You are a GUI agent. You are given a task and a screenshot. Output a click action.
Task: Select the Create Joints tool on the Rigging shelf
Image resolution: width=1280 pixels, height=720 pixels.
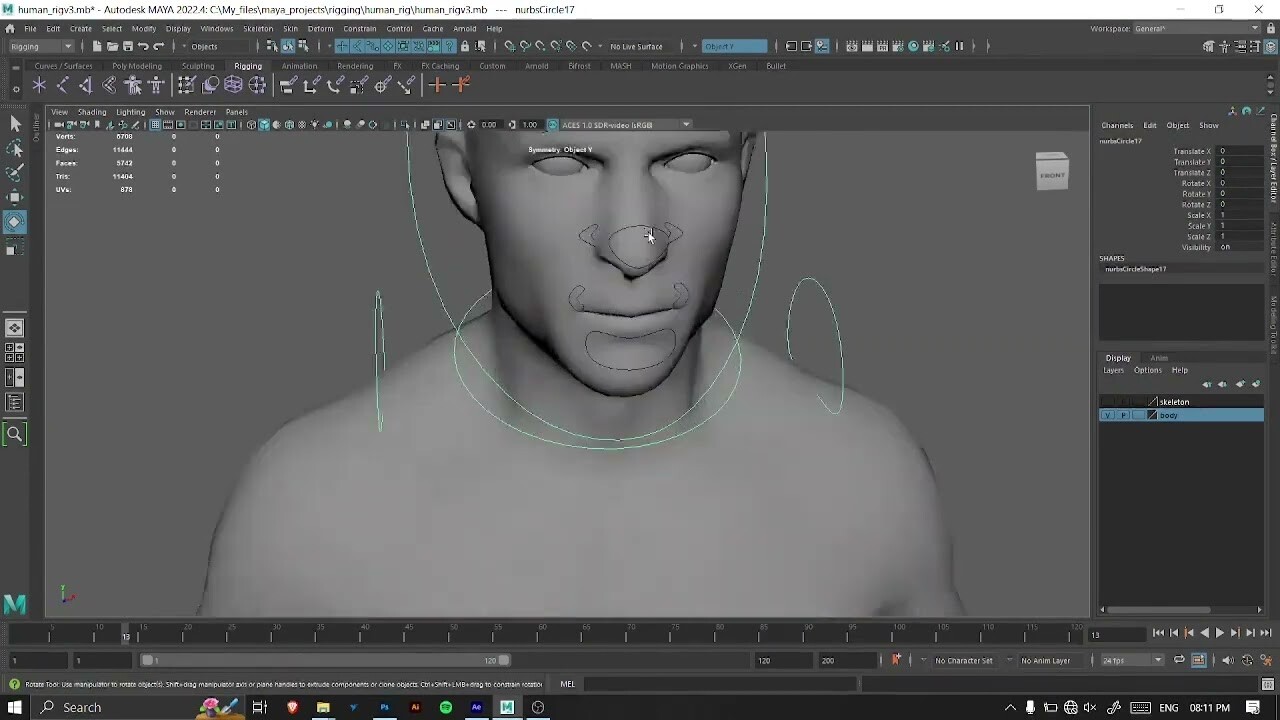click(x=39, y=85)
